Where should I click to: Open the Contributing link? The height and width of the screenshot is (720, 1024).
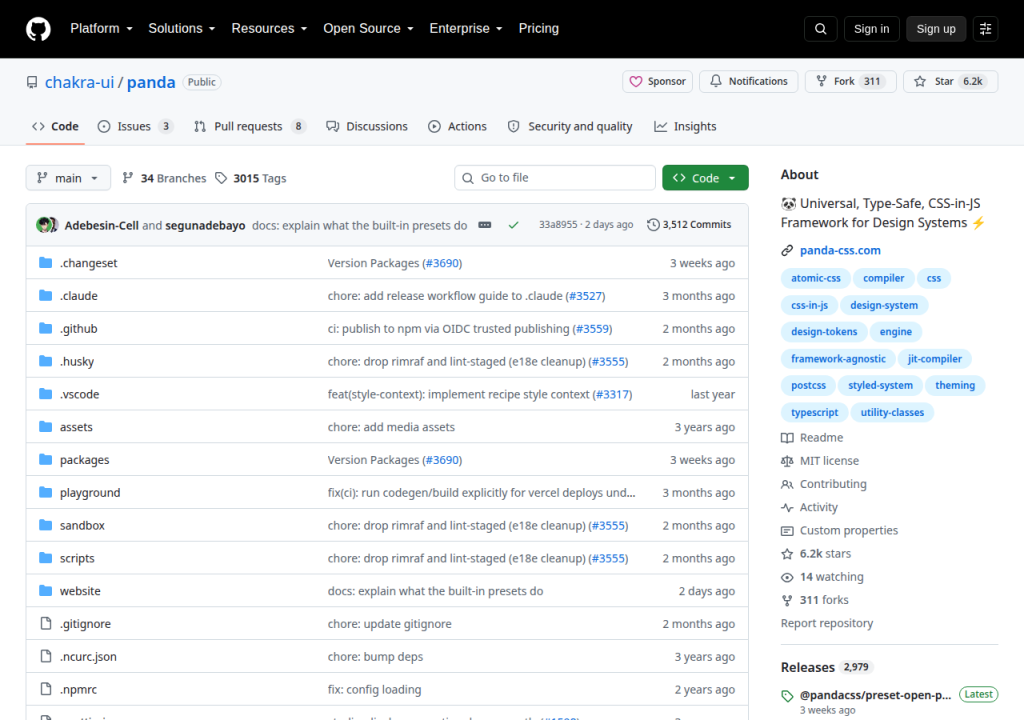[833, 484]
